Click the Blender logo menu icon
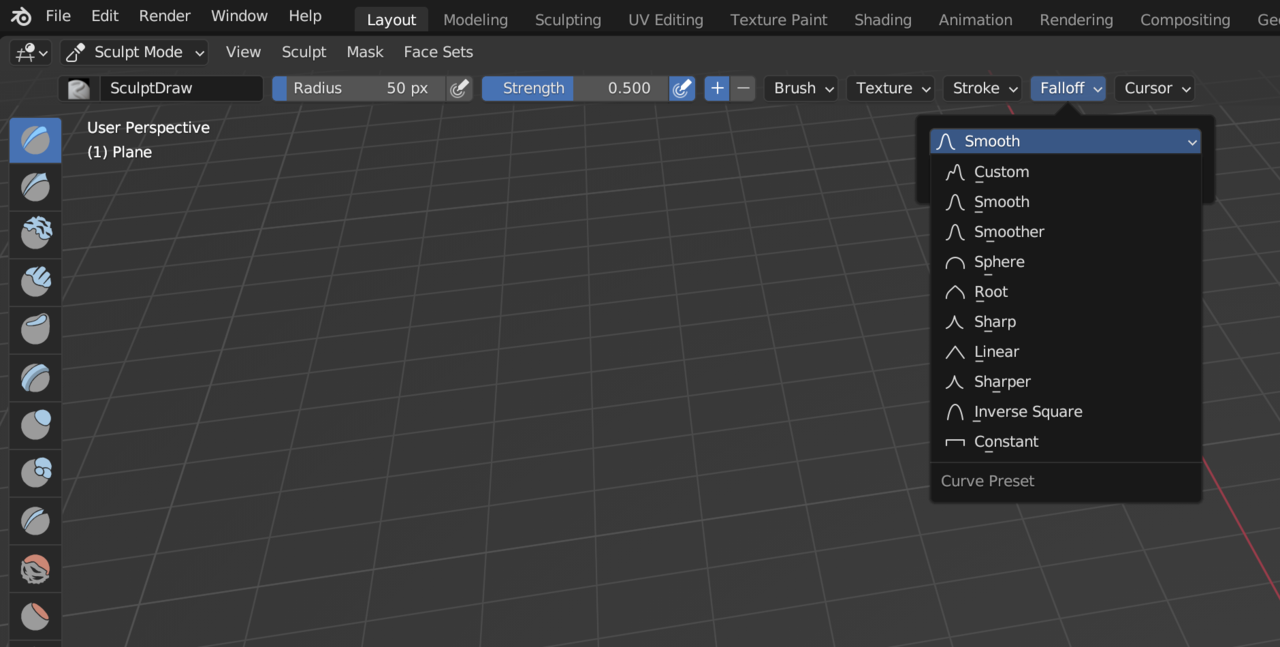1280x647 pixels. (21, 16)
